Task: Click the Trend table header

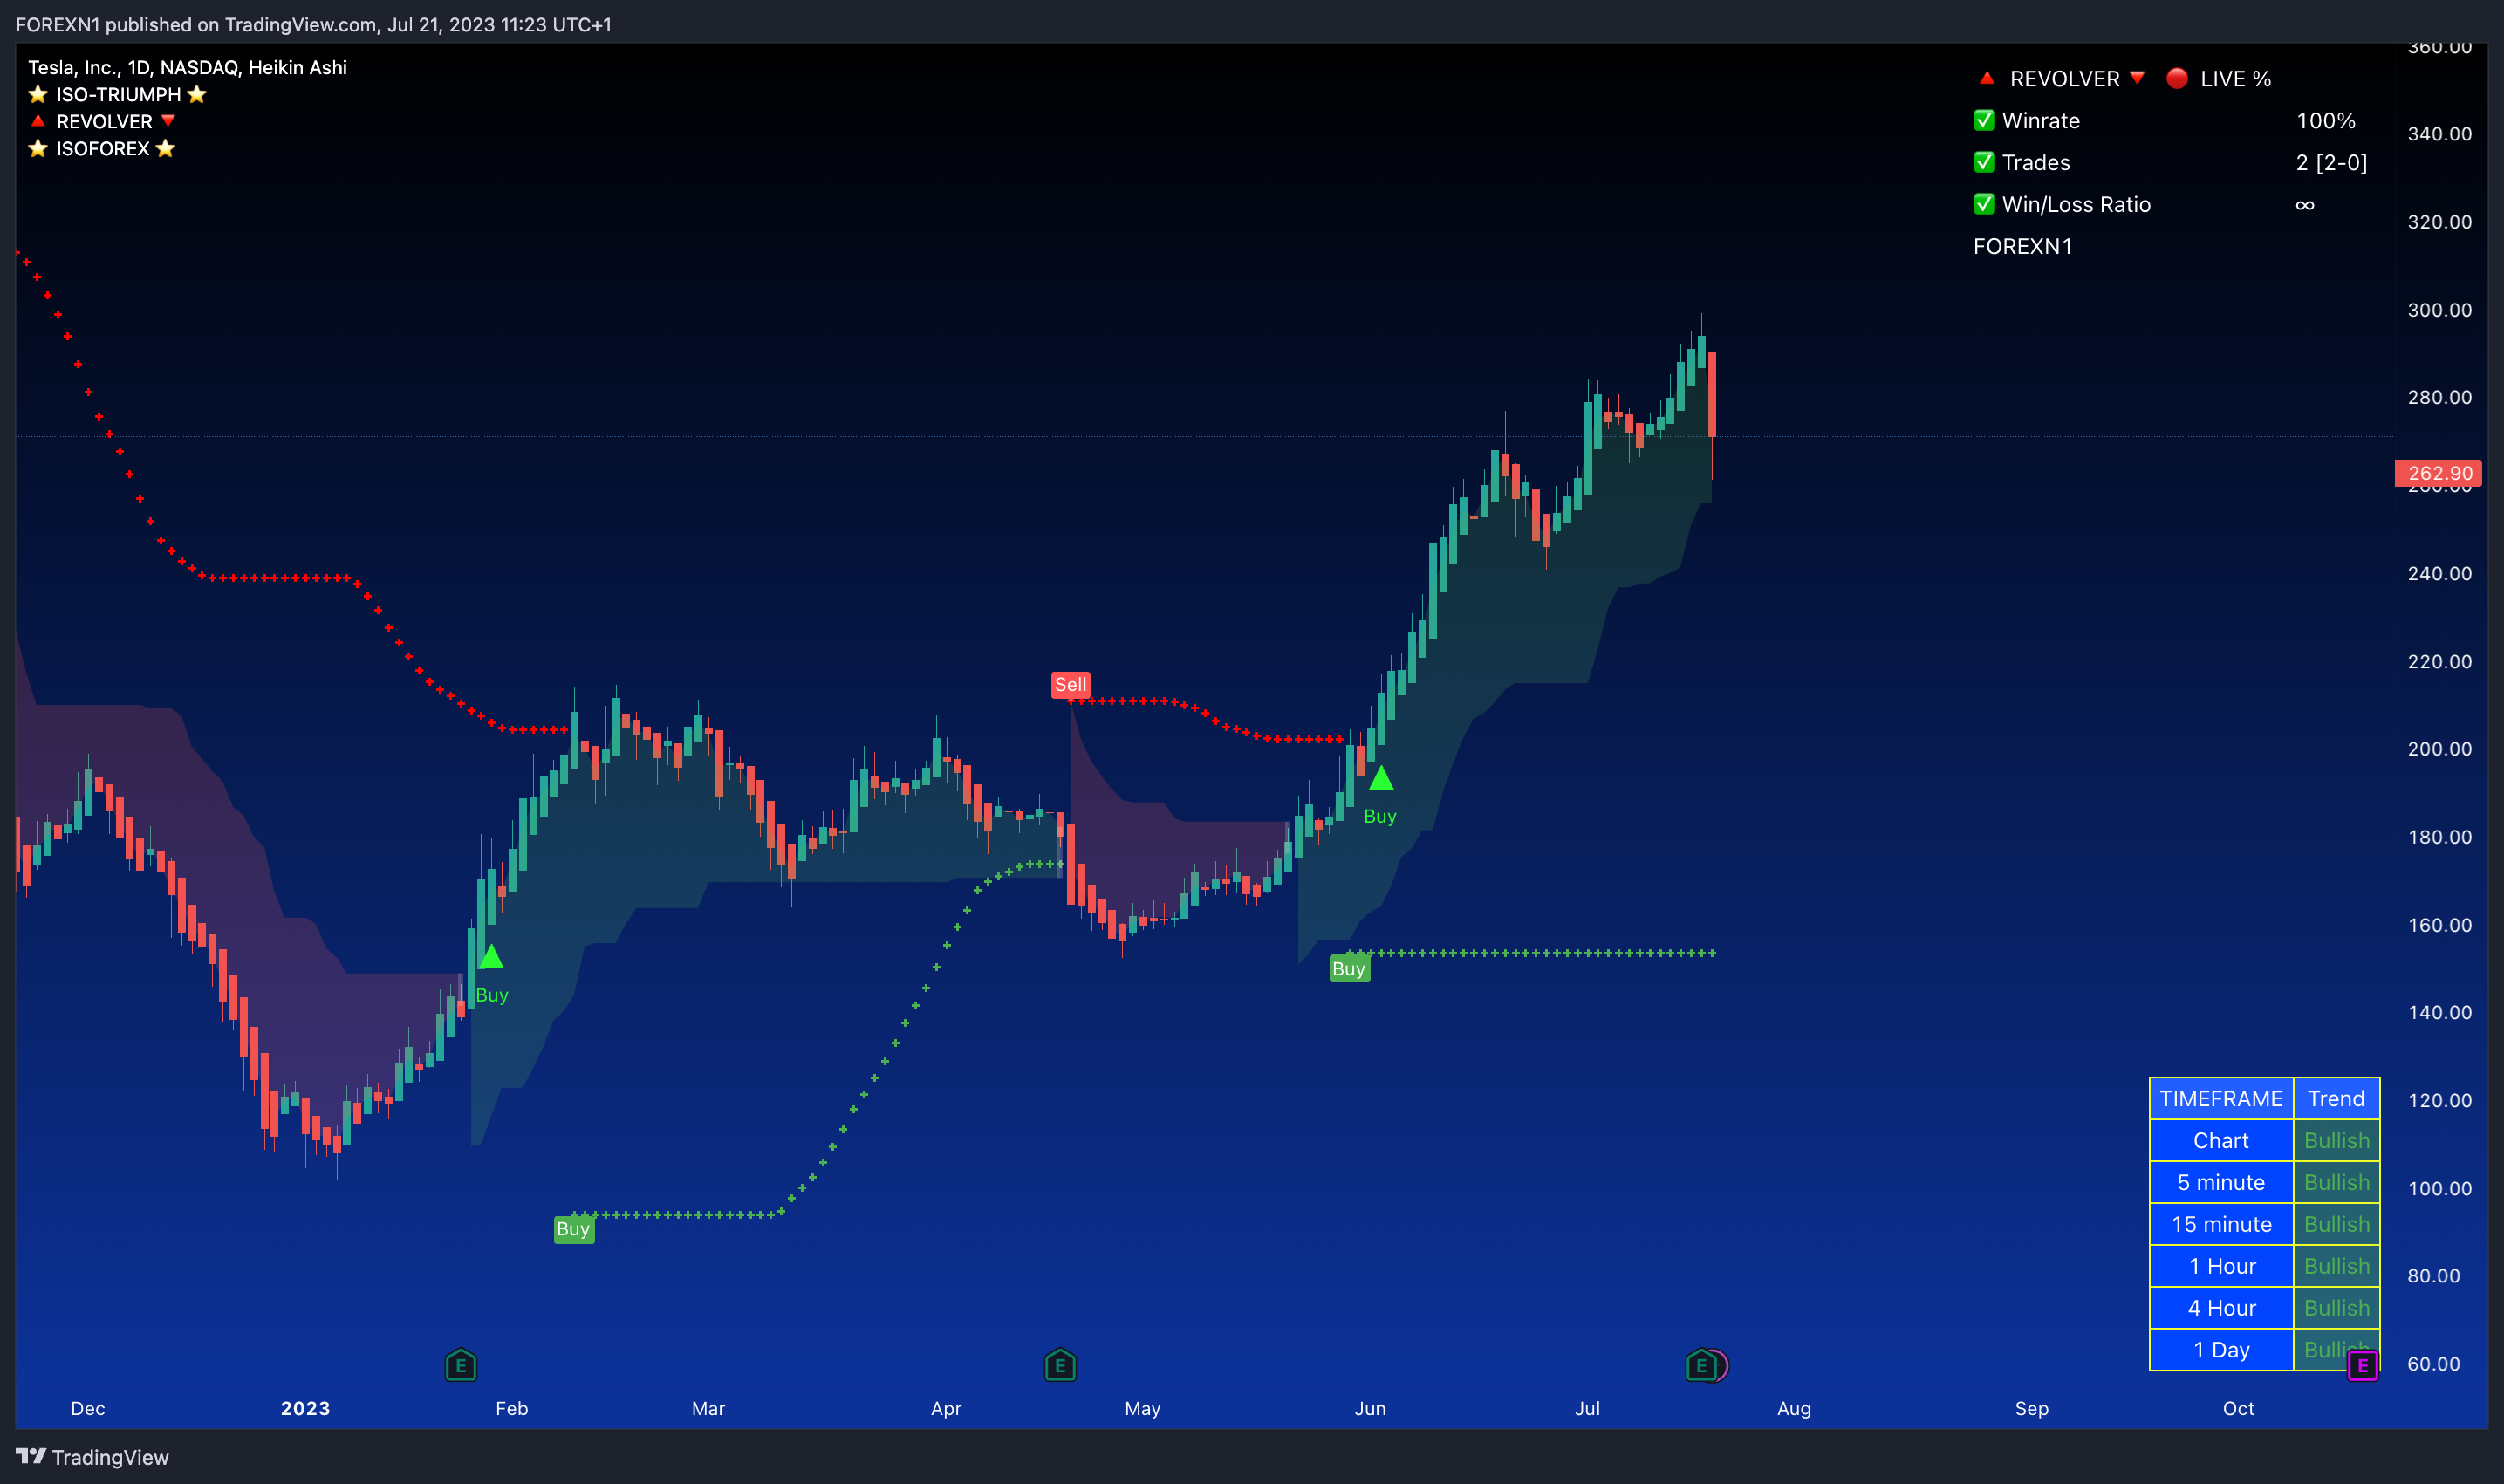Action: coord(2336,1099)
